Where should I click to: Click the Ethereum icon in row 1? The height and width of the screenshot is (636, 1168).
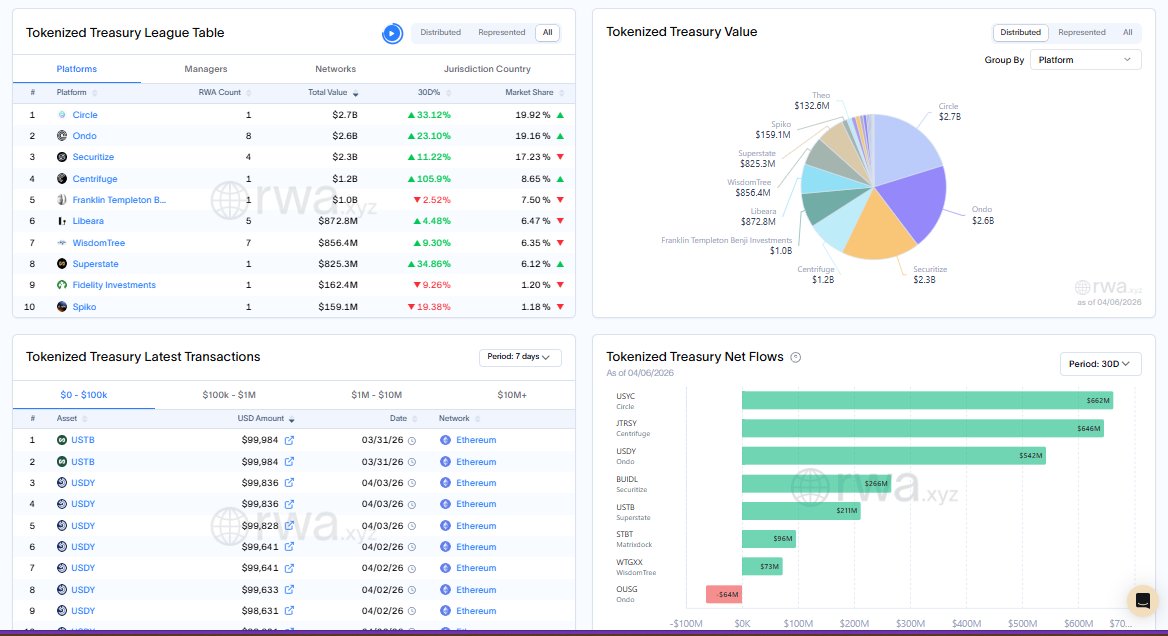(x=445, y=440)
